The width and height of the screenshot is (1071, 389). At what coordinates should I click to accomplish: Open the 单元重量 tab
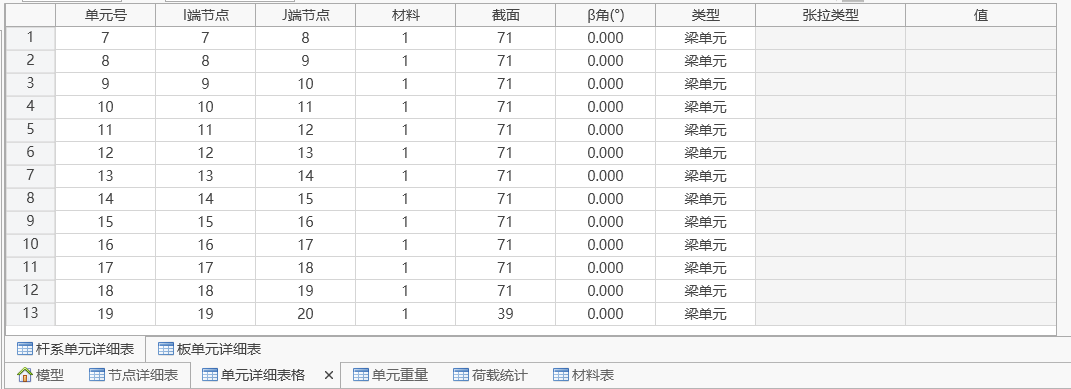(390, 375)
